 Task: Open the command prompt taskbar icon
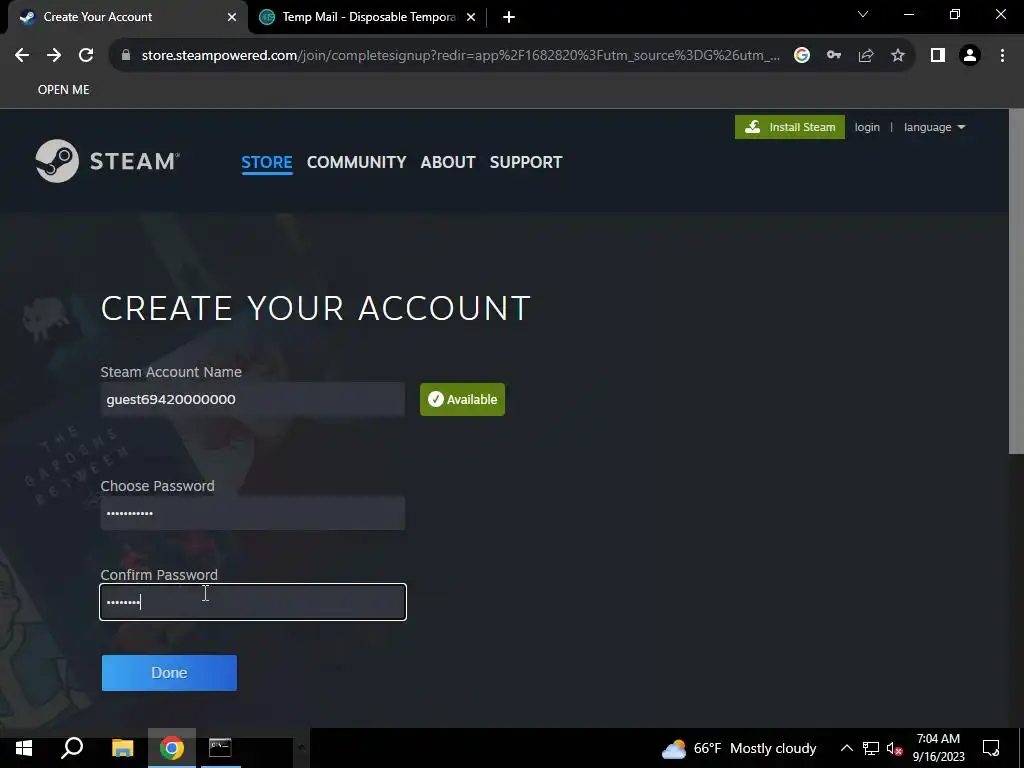click(220, 748)
